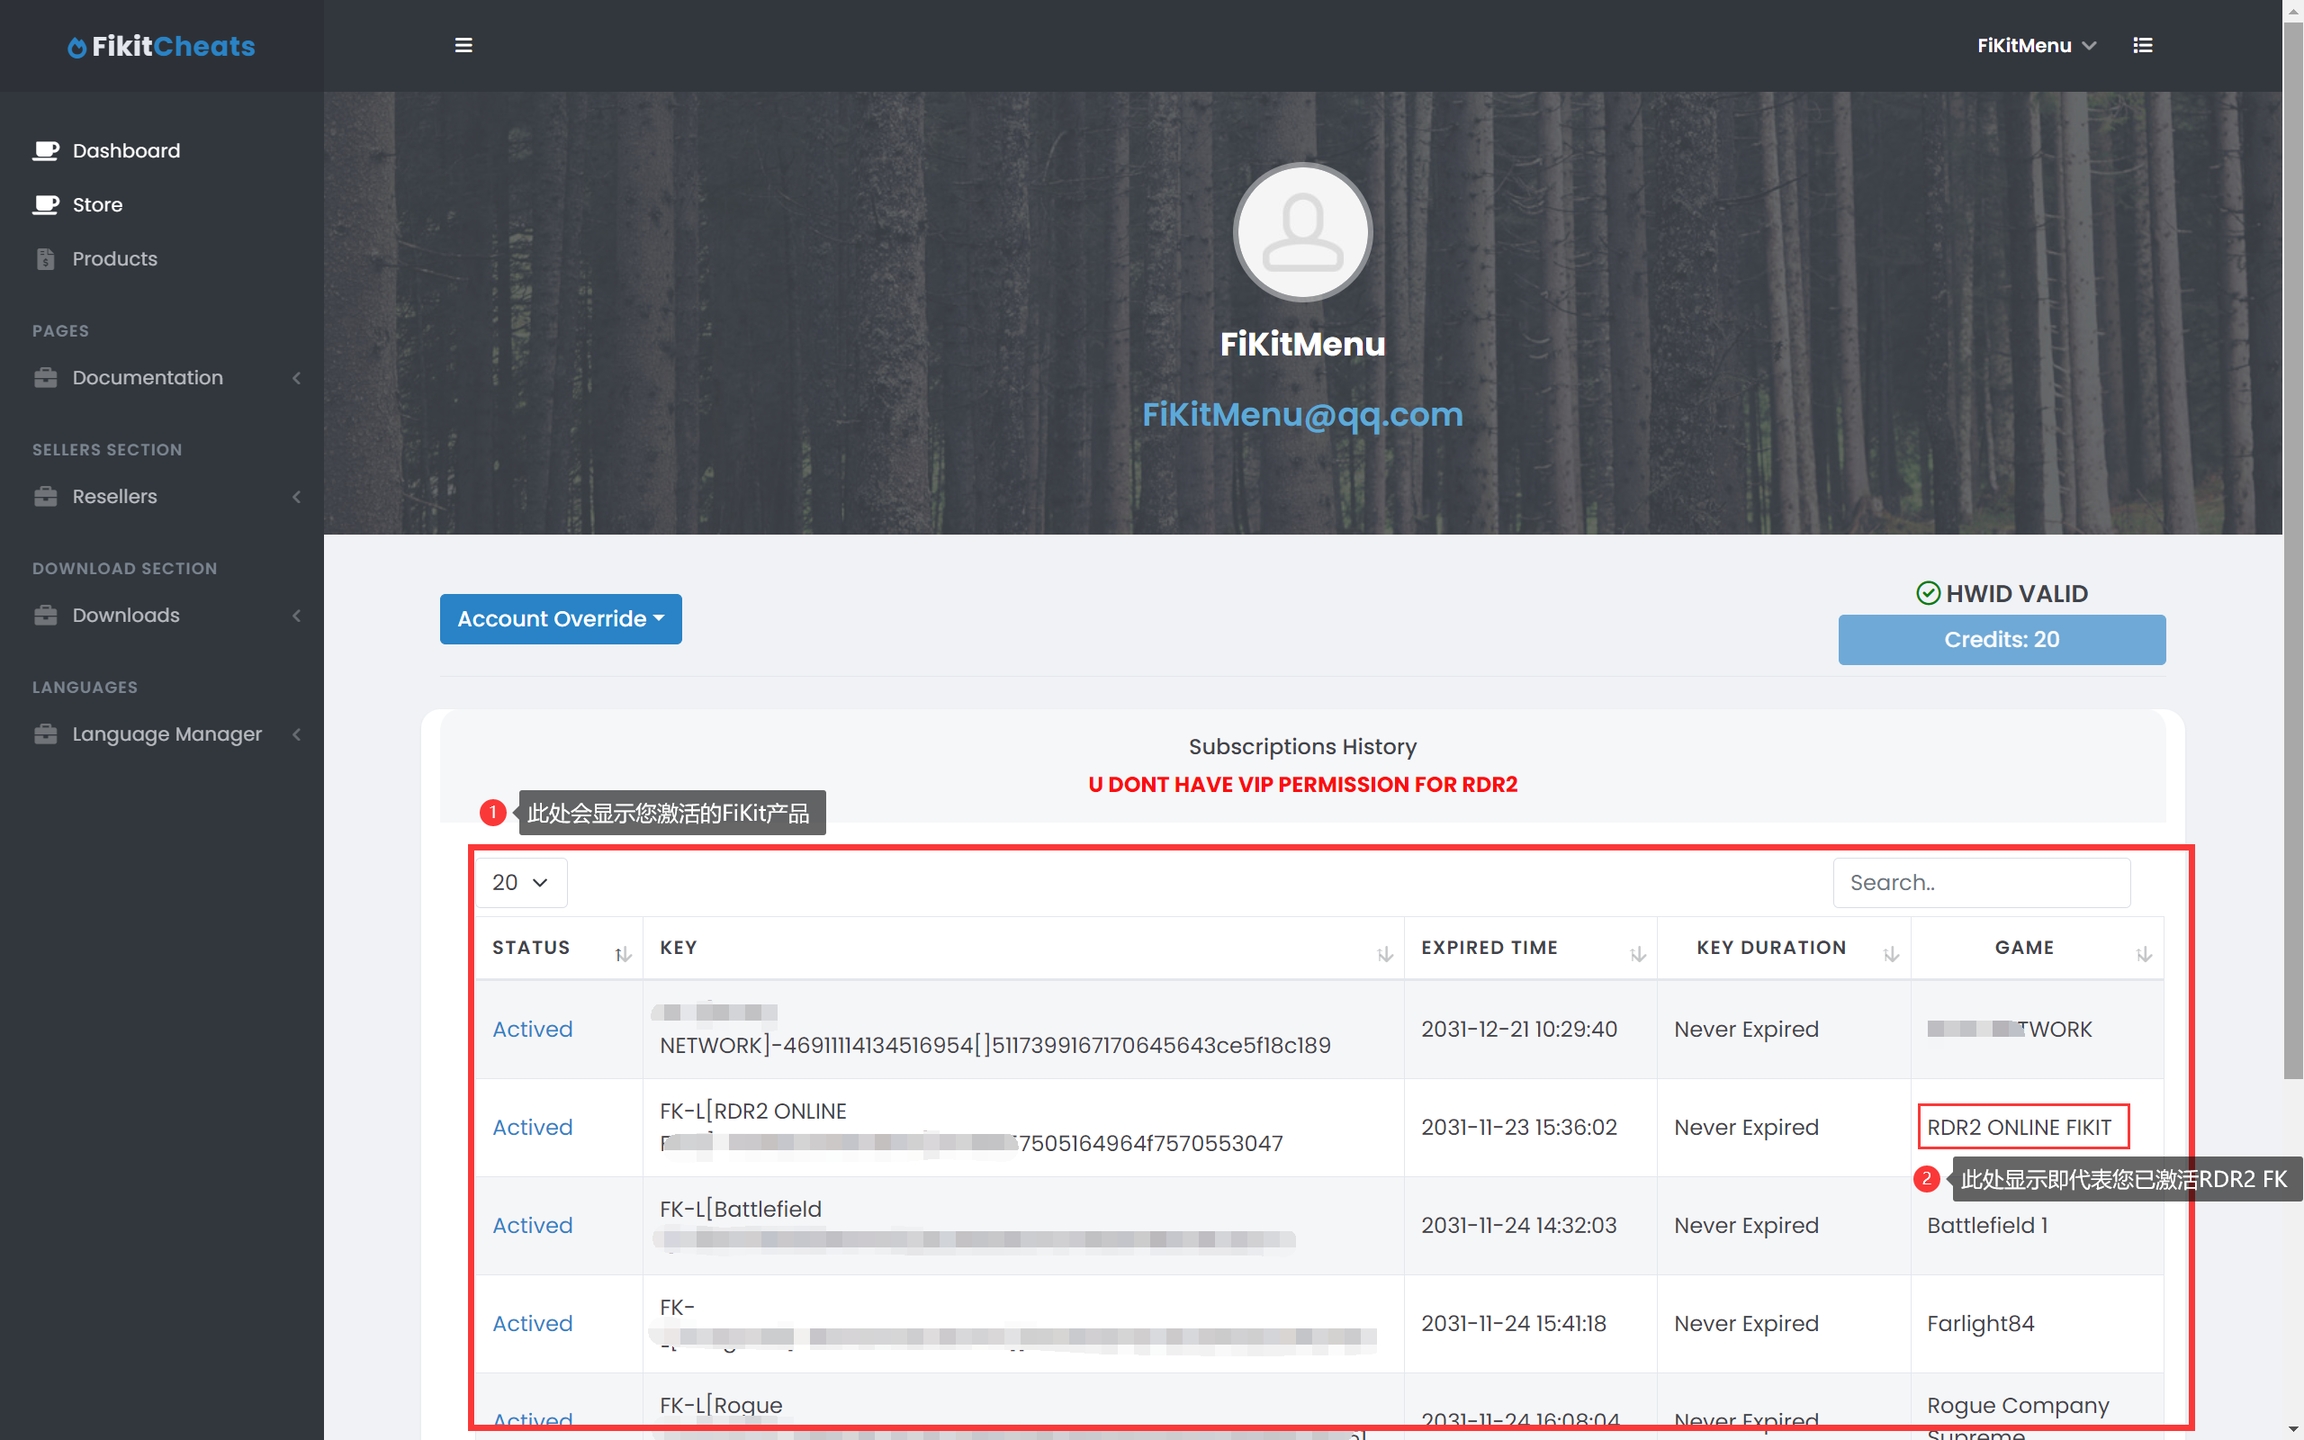The image size is (2304, 1440).
Task: Click the FikitCheats flame logo
Action: tap(76, 47)
